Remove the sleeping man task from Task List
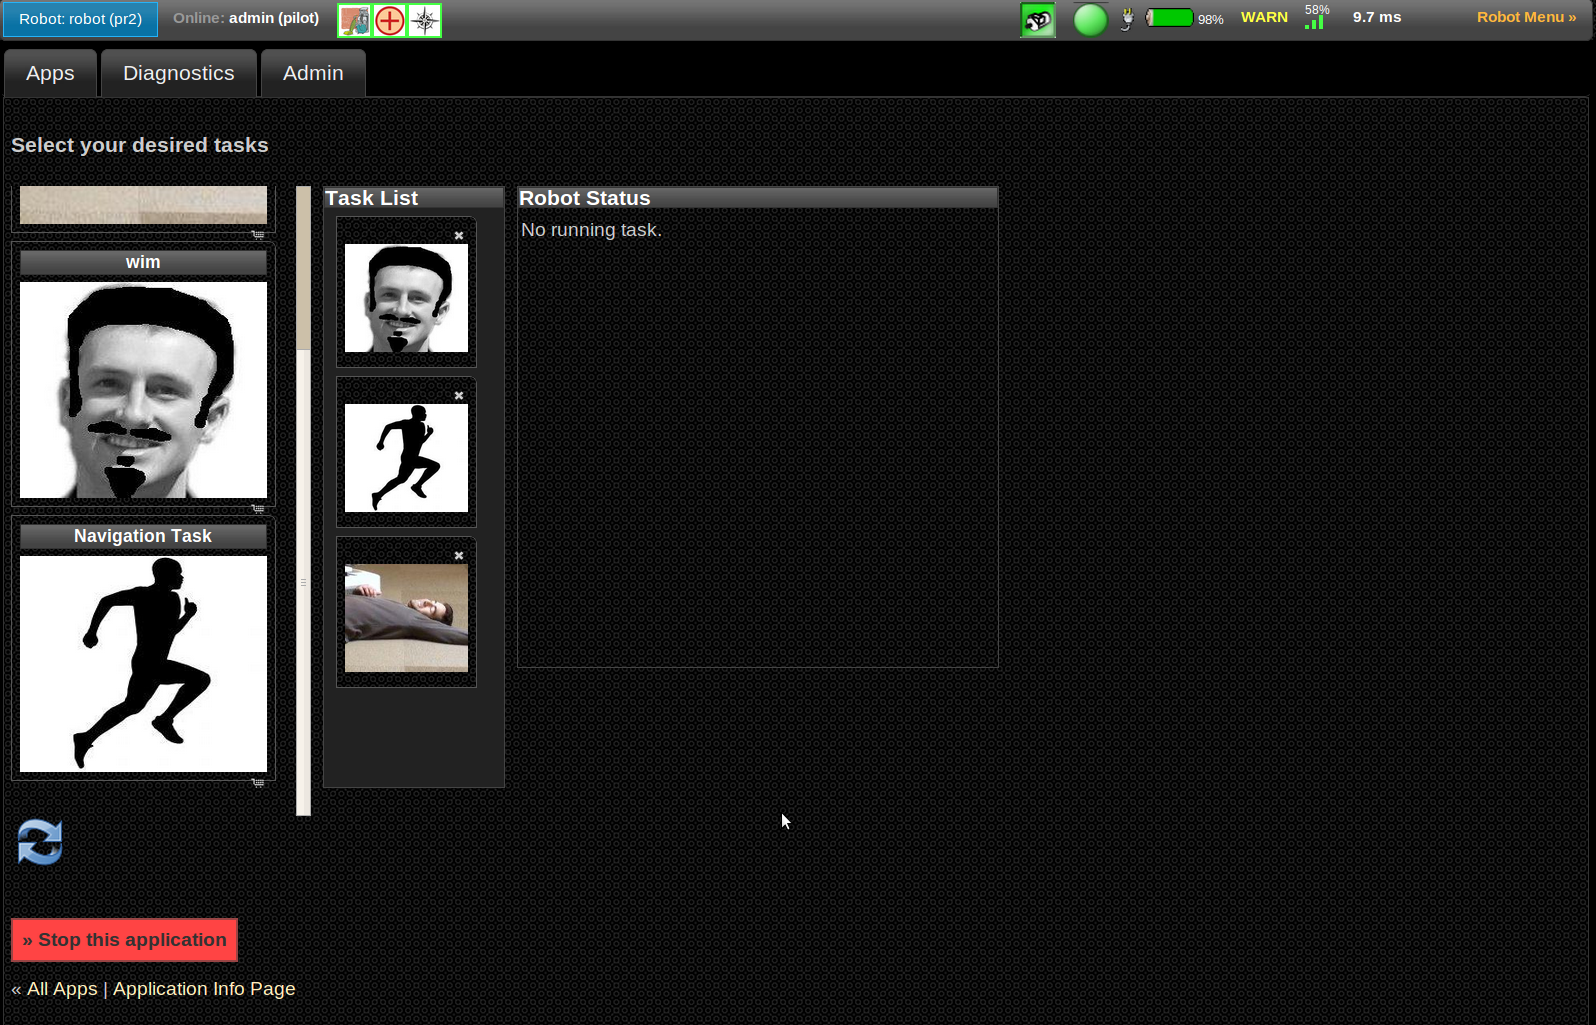 (459, 556)
